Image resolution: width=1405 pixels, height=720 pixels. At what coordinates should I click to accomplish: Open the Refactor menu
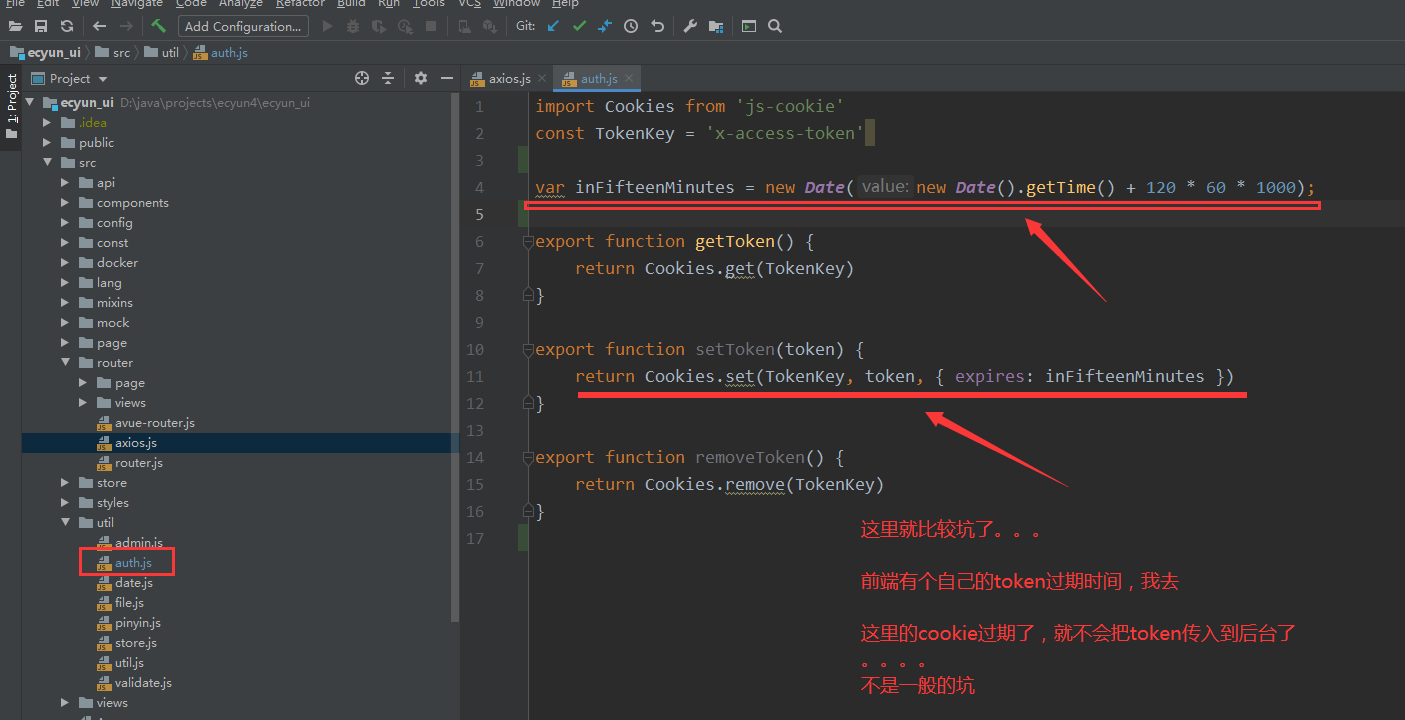300,4
